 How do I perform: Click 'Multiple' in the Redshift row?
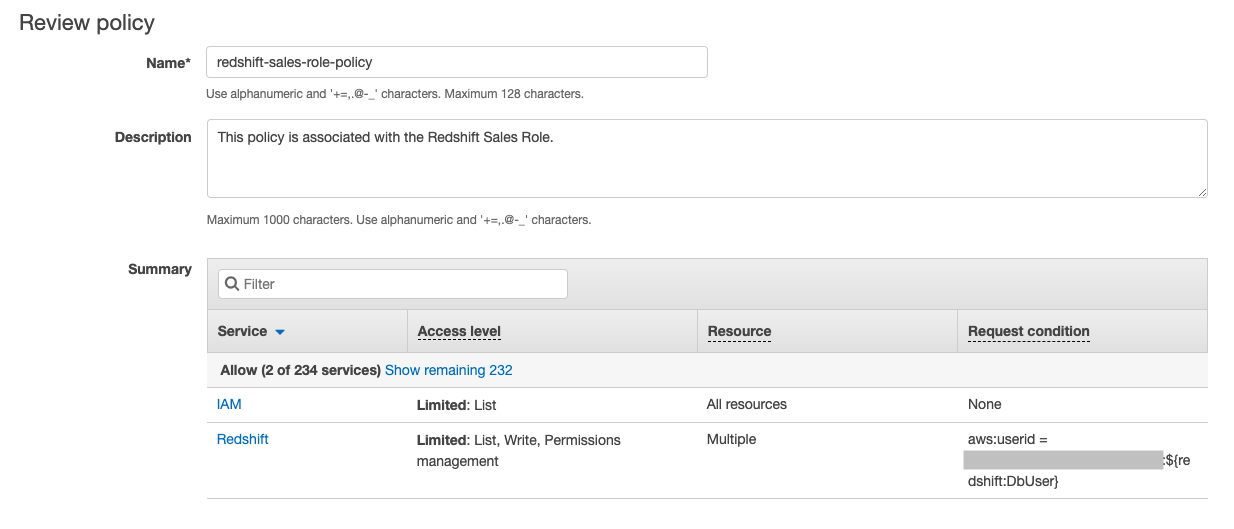pyautogui.click(x=731, y=439)
